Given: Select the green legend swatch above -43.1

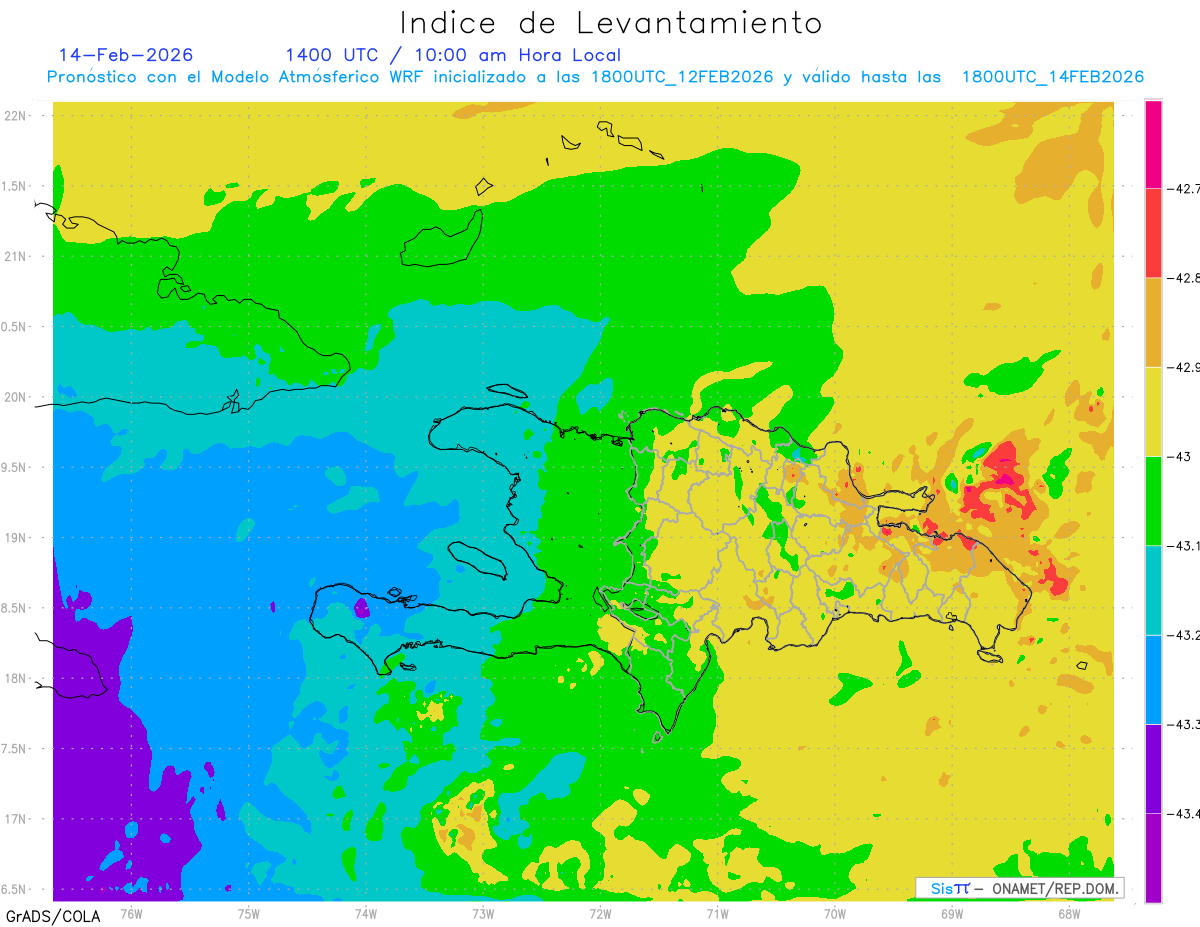Looking at the screenshot, I should (x=1153, y=500).
